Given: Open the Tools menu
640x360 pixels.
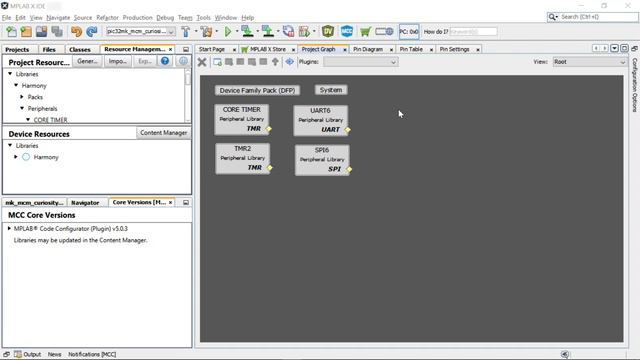Looking at the screenshot, I should pos(203,18).
